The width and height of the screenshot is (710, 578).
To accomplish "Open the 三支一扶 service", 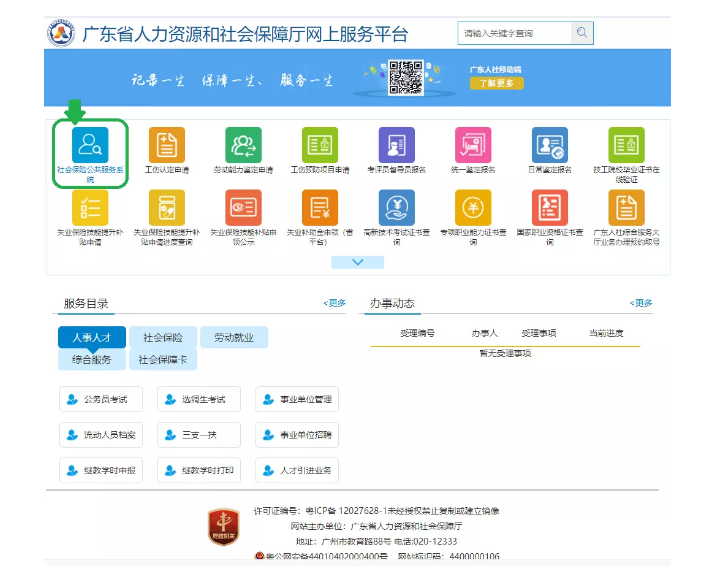I will click(199, 435).
